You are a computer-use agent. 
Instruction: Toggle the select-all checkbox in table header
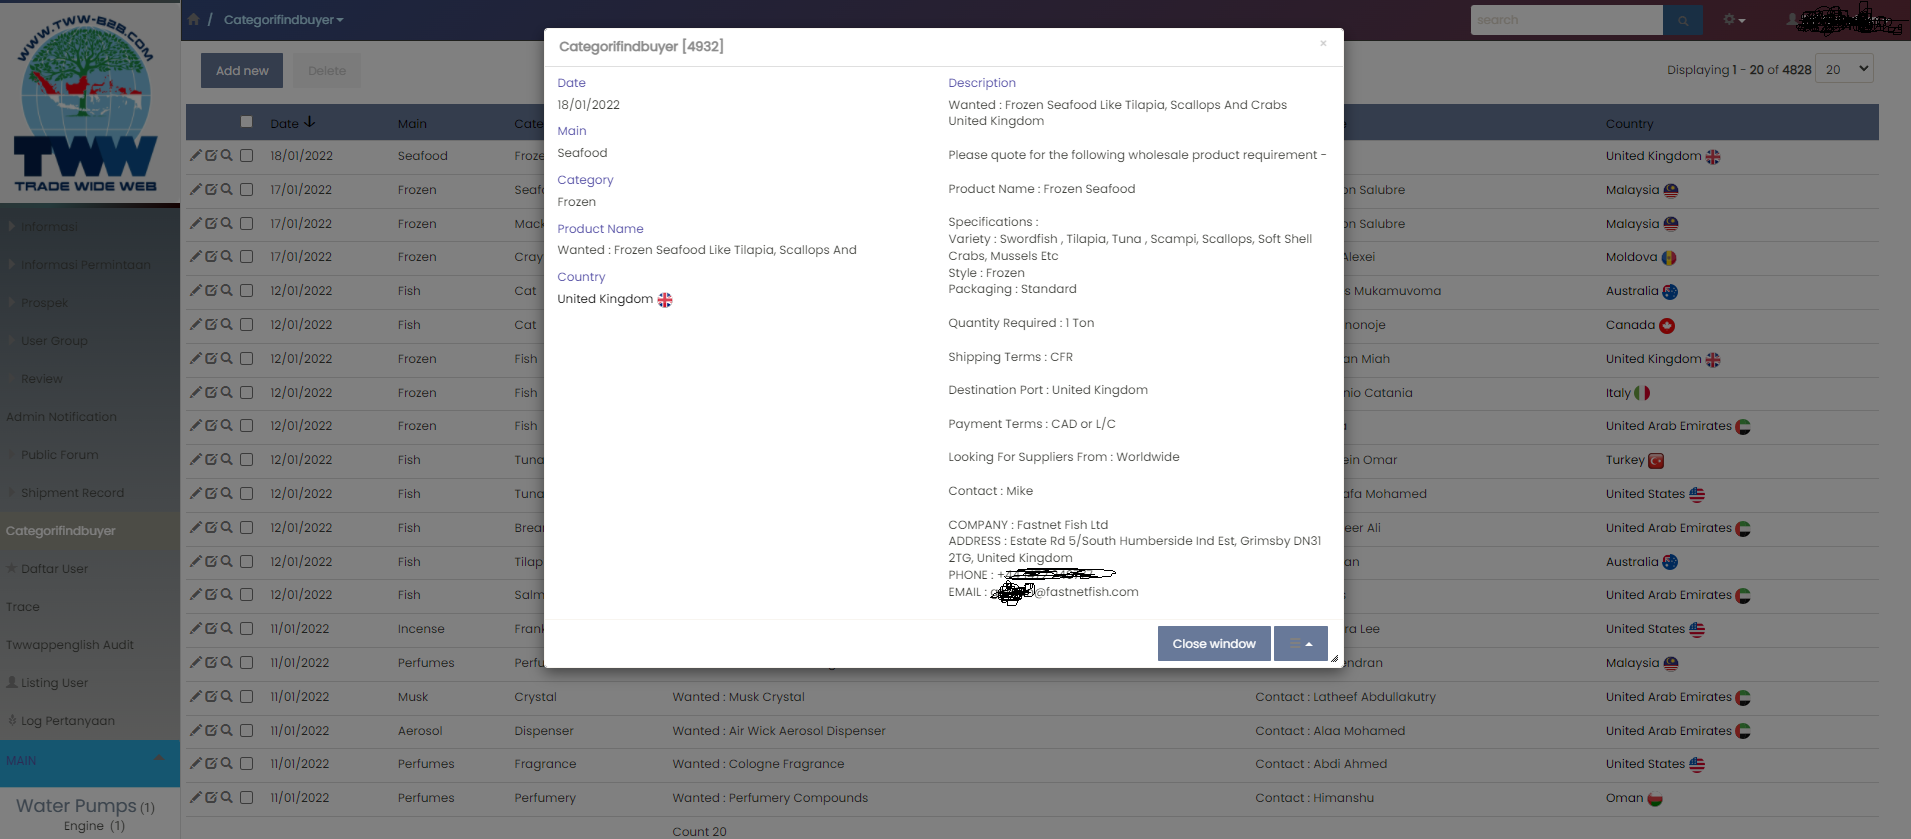point(247,122)
